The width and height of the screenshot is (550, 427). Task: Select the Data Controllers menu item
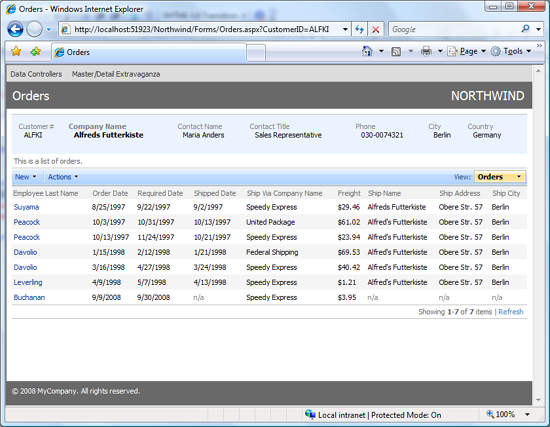coord(36,74)
